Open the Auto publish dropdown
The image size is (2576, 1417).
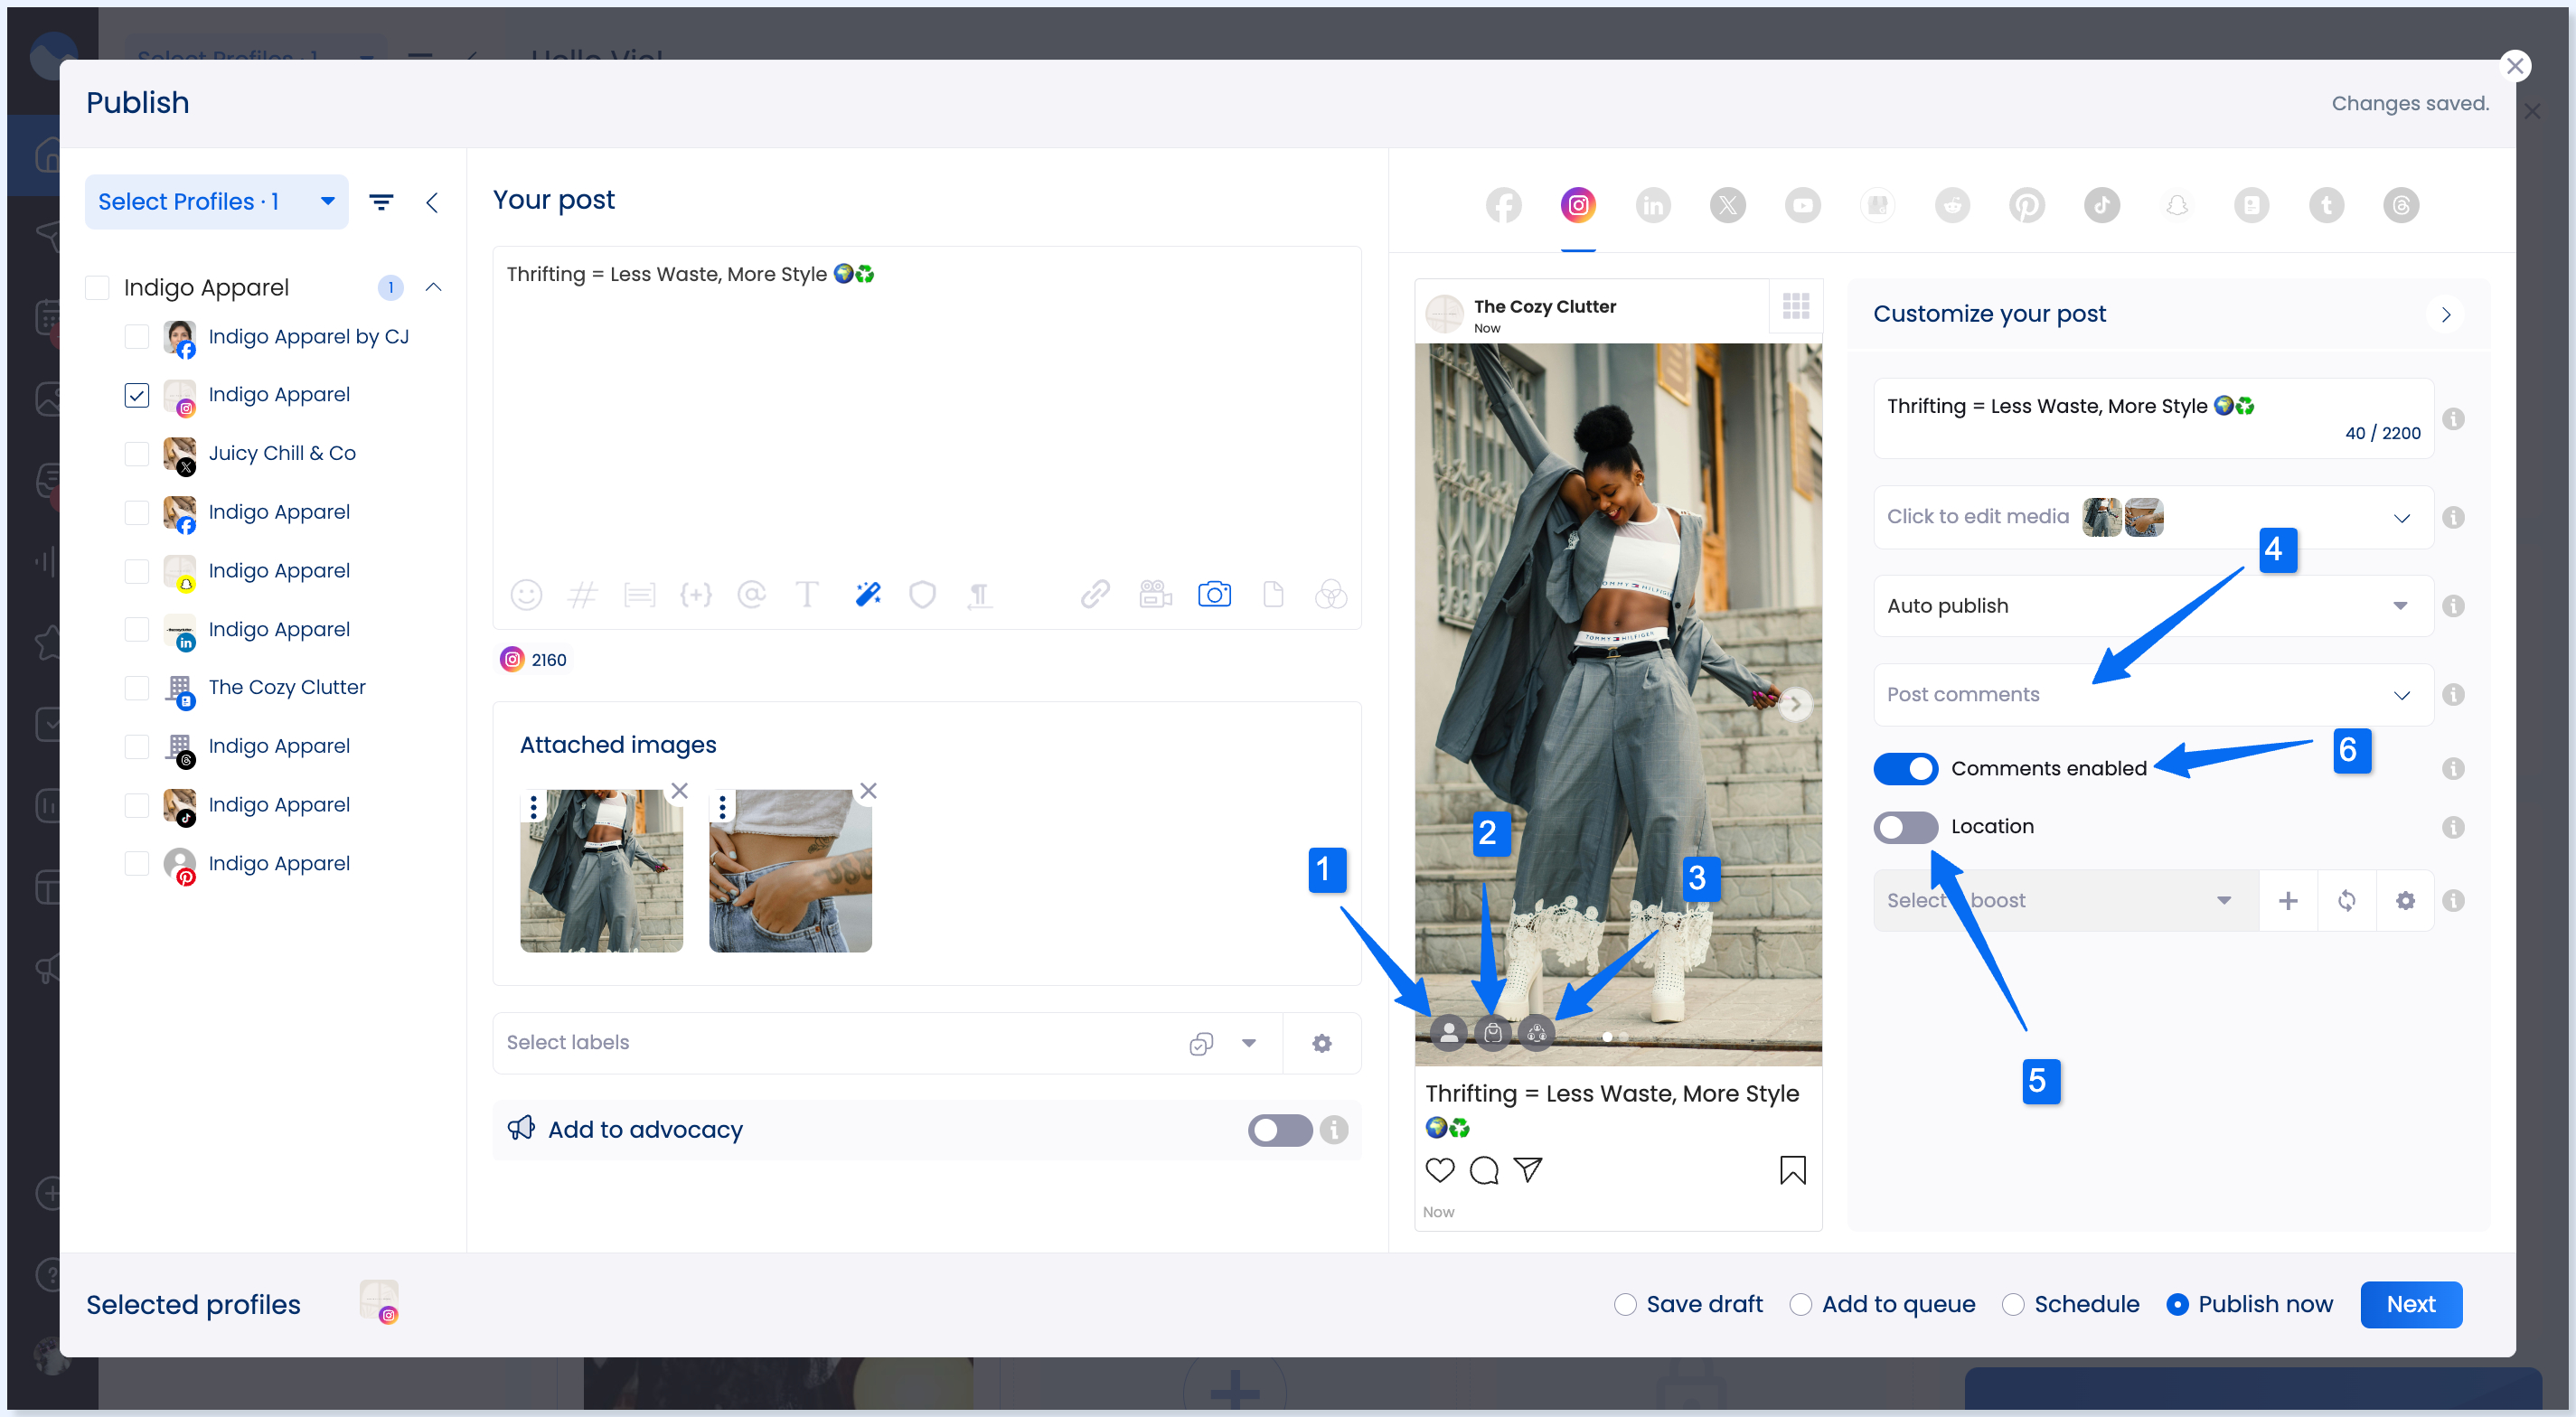(2153, 606)
